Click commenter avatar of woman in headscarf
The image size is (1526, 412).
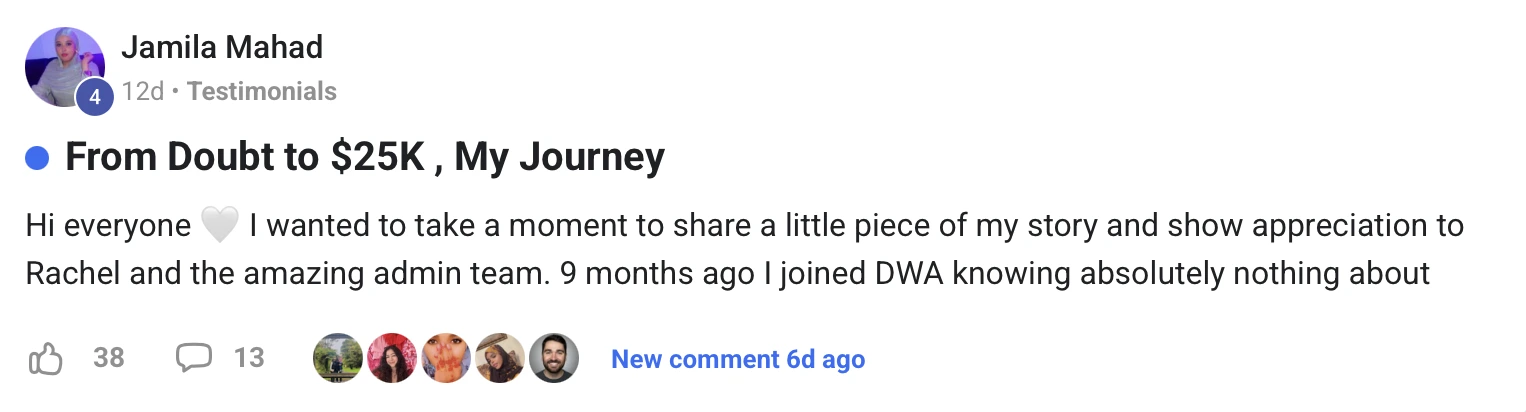[x=500, y=358]
